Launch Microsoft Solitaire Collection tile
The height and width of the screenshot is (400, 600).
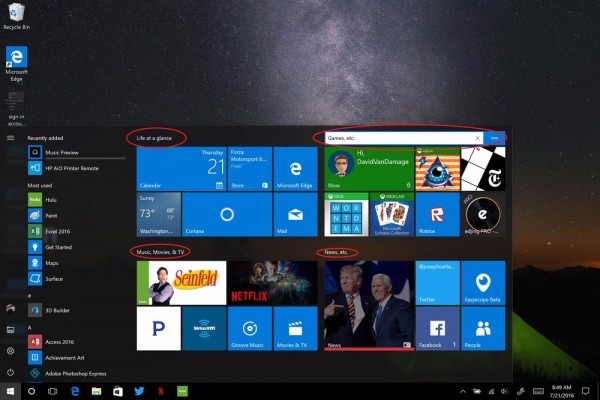pyautogui.click(x=391, y=214)
